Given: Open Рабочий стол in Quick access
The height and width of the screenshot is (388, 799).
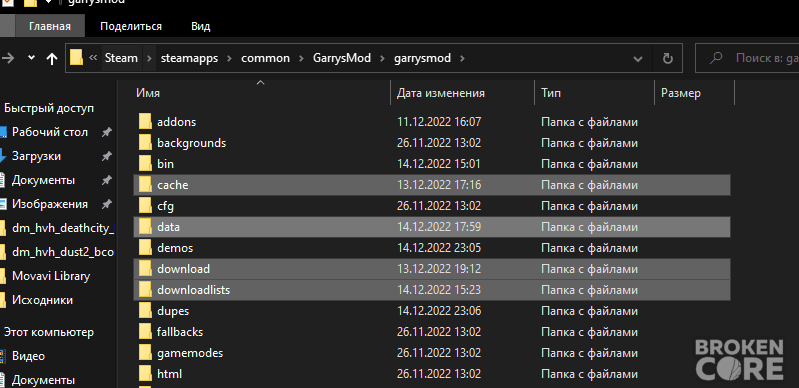Looking at the screenshot, I should tap(50, 132).
